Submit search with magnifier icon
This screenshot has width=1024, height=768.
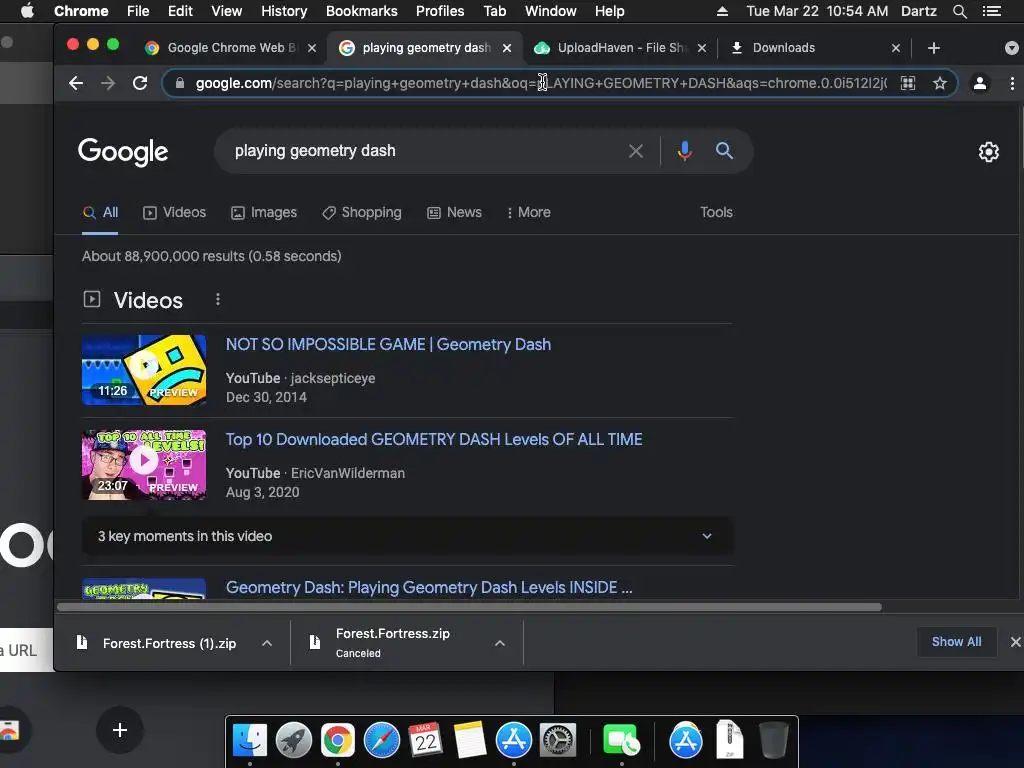(724, 151)
